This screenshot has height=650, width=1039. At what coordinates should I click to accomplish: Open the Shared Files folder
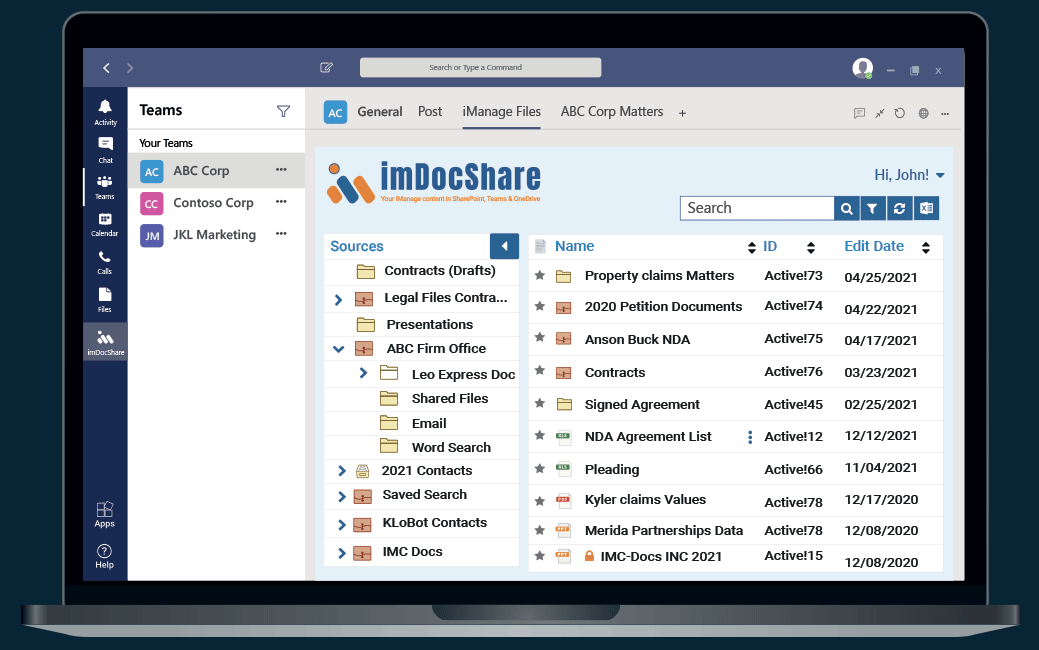[x=450, y=398]
